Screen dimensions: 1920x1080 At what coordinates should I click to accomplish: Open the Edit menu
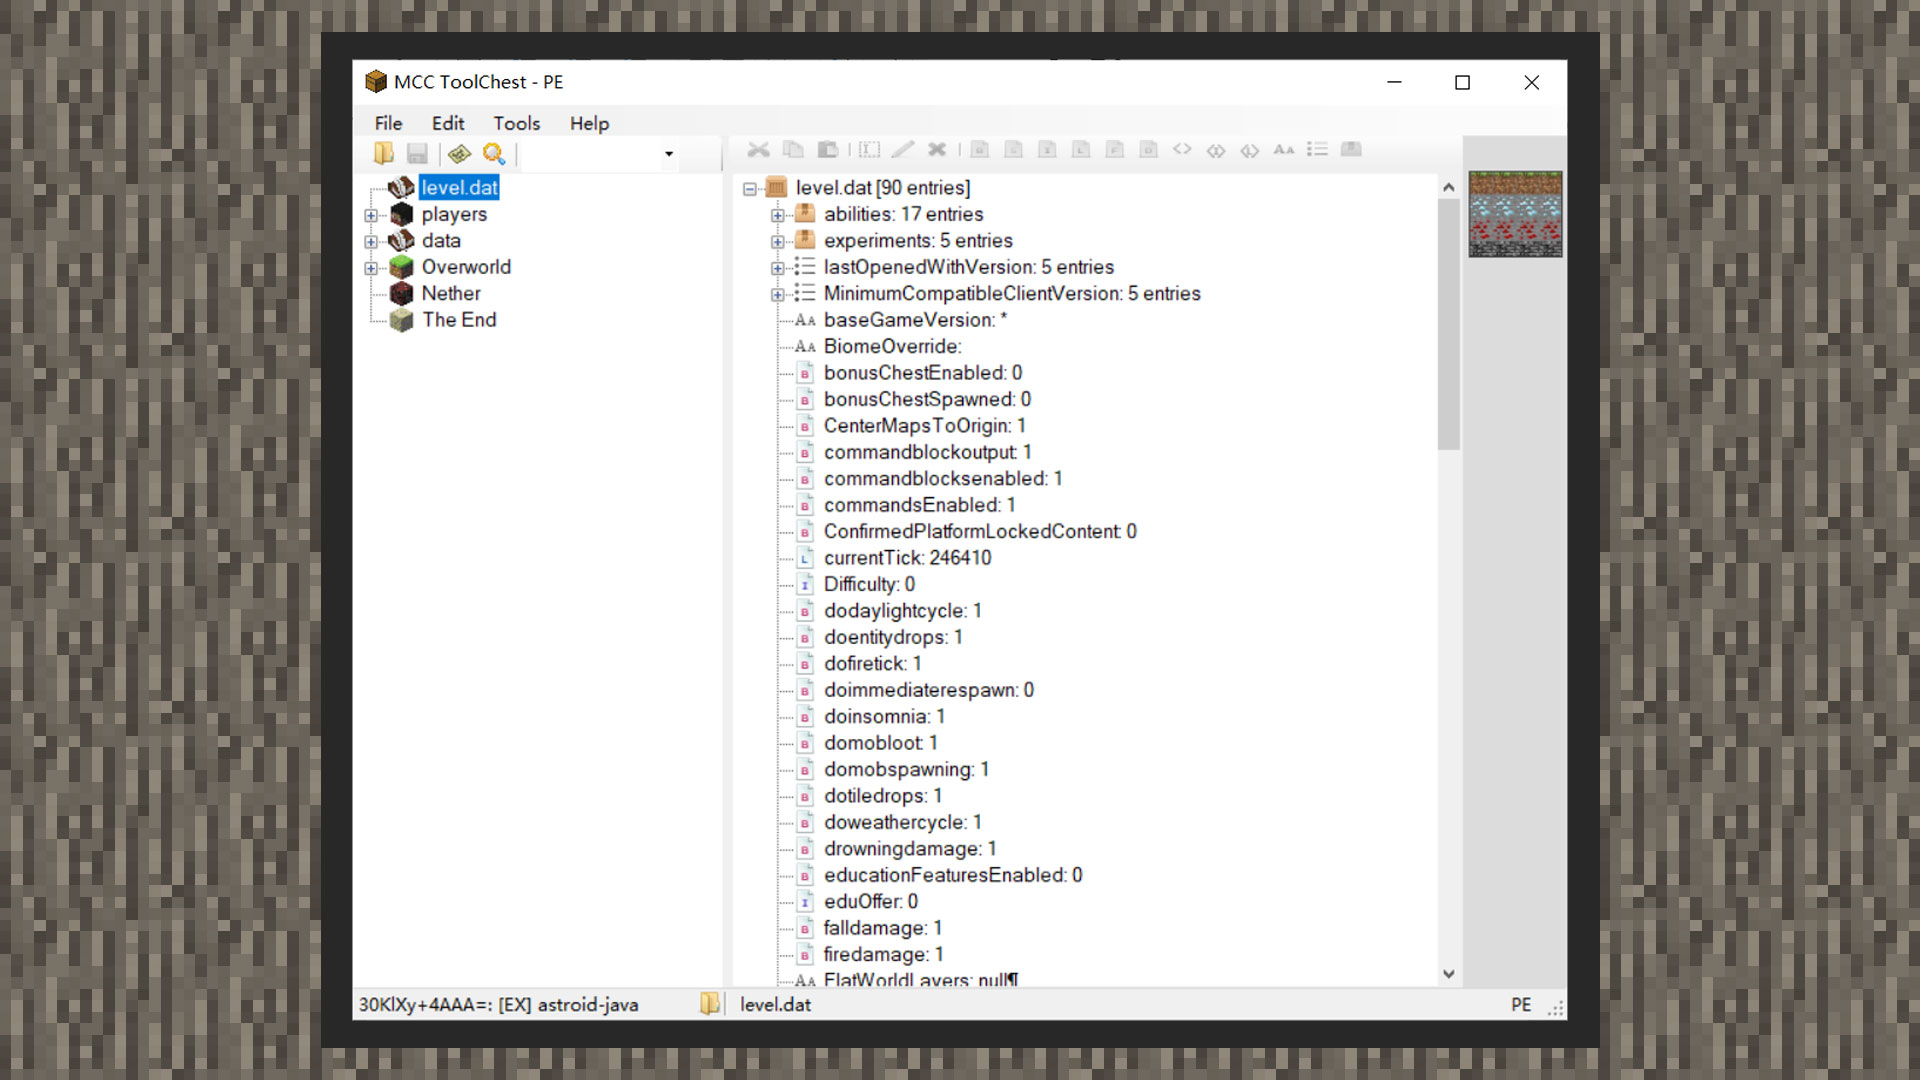pos(447,123)
